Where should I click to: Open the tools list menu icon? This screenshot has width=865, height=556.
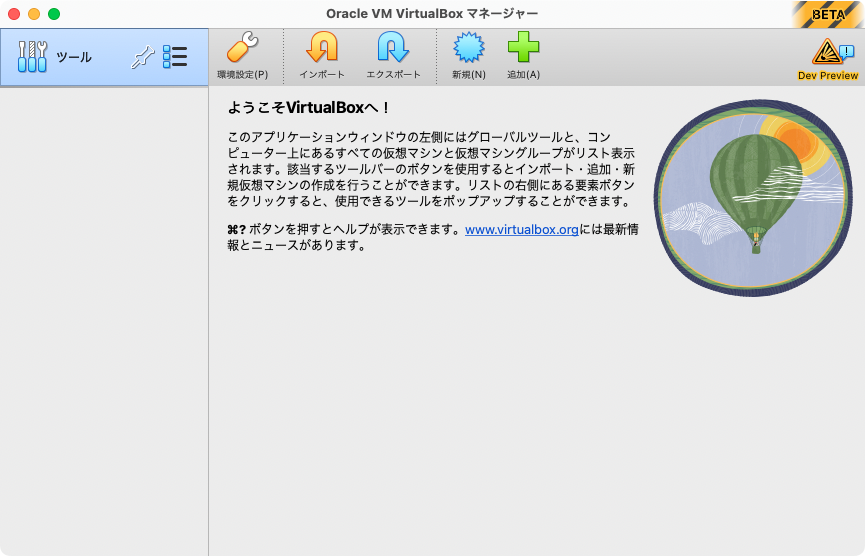(175, 57)
